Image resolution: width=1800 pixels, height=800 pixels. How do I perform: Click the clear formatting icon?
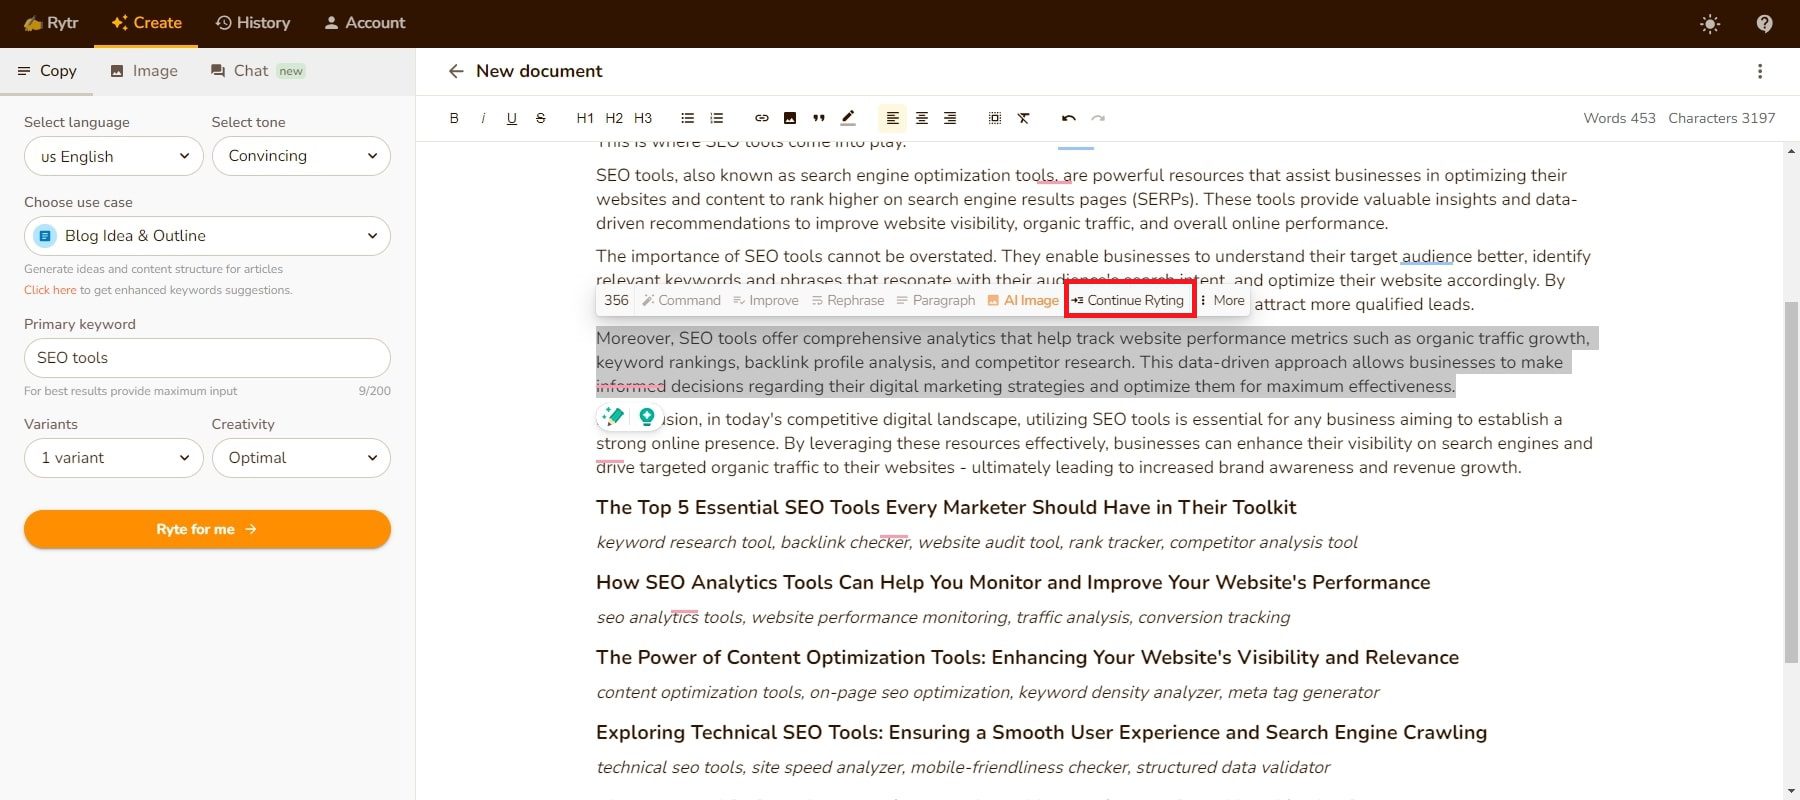click(x=1024, y=118)
